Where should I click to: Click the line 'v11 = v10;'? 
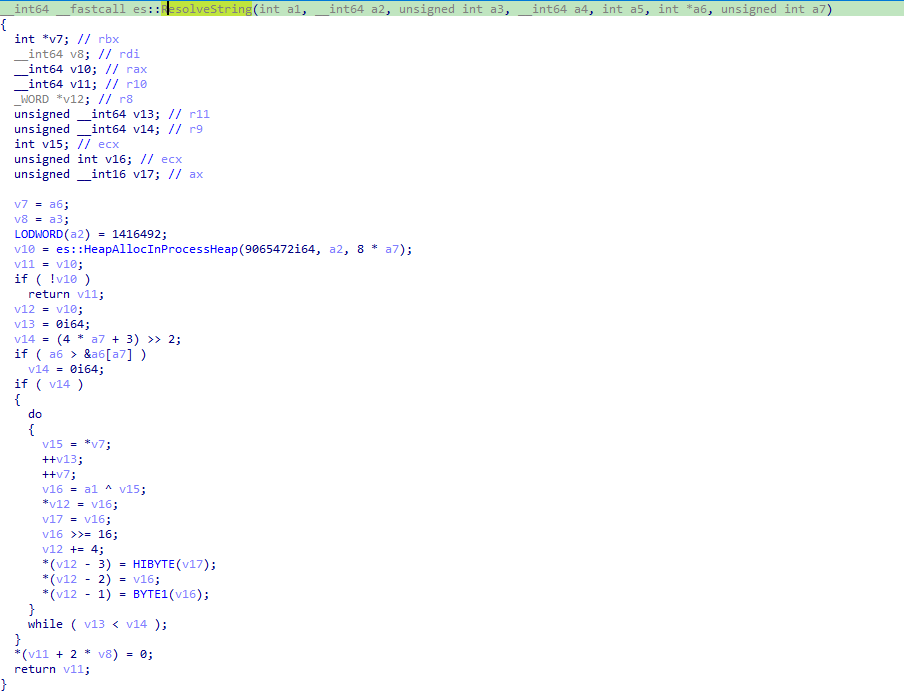point(48,264)
